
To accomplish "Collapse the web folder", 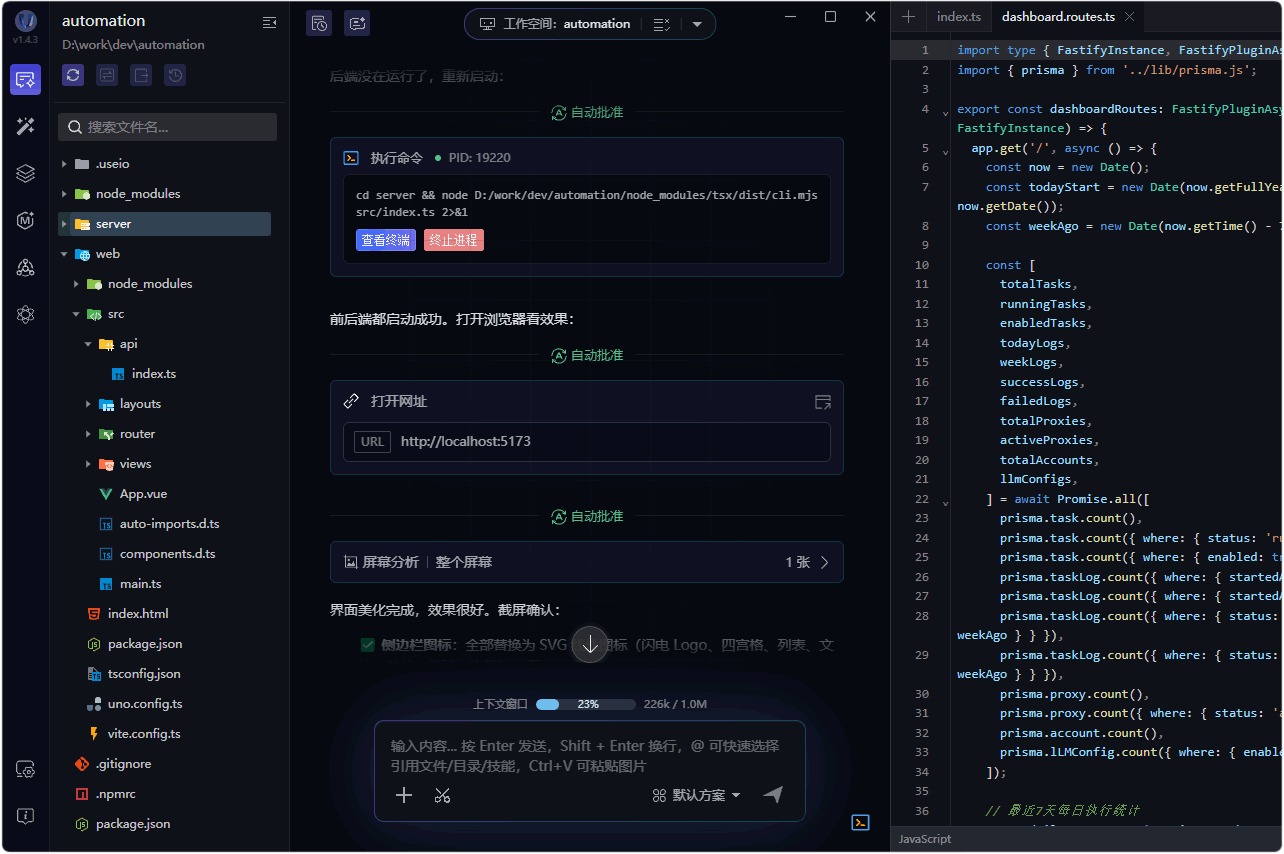I will (64, 254).
